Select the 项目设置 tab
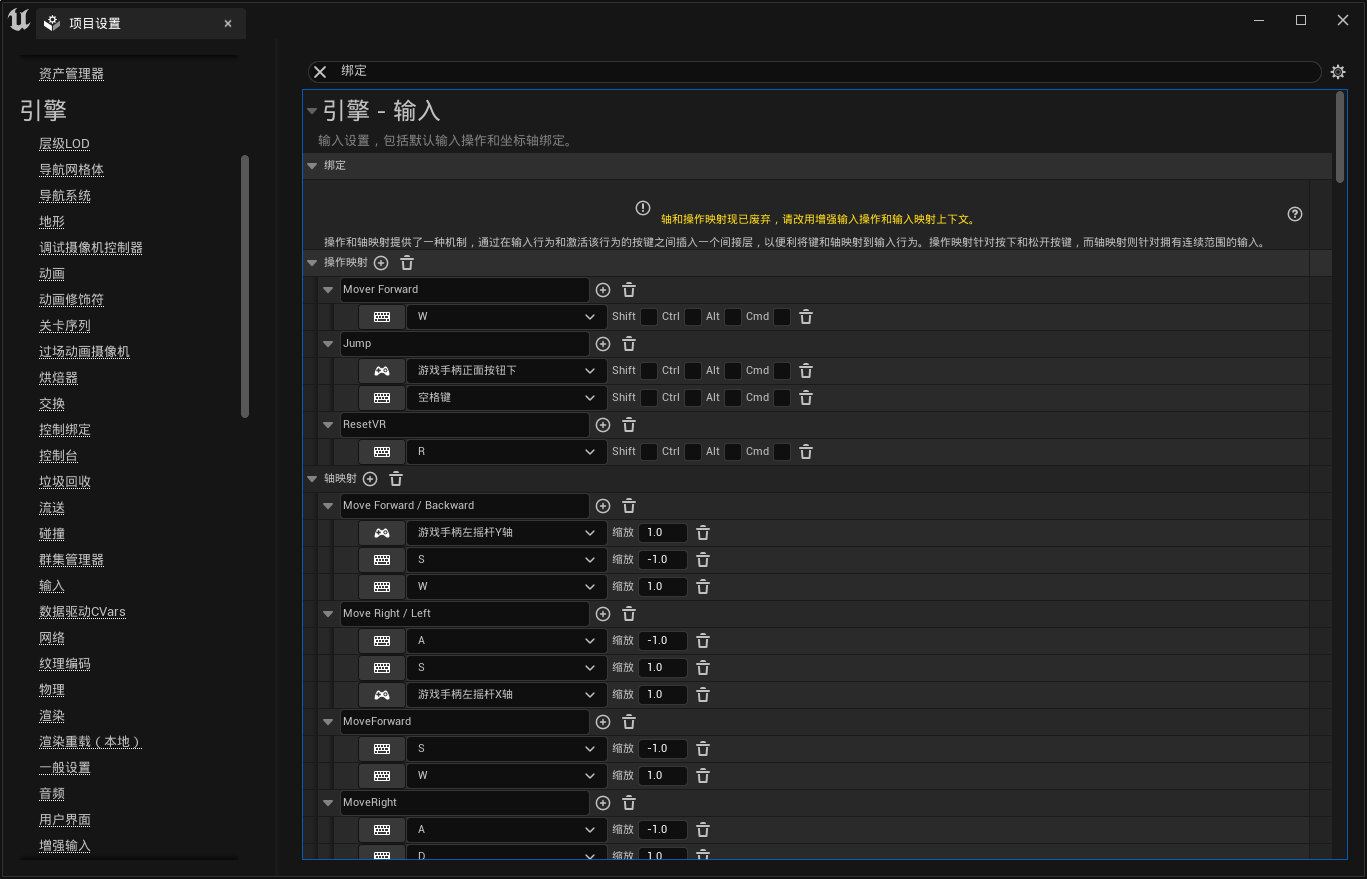 140,23
